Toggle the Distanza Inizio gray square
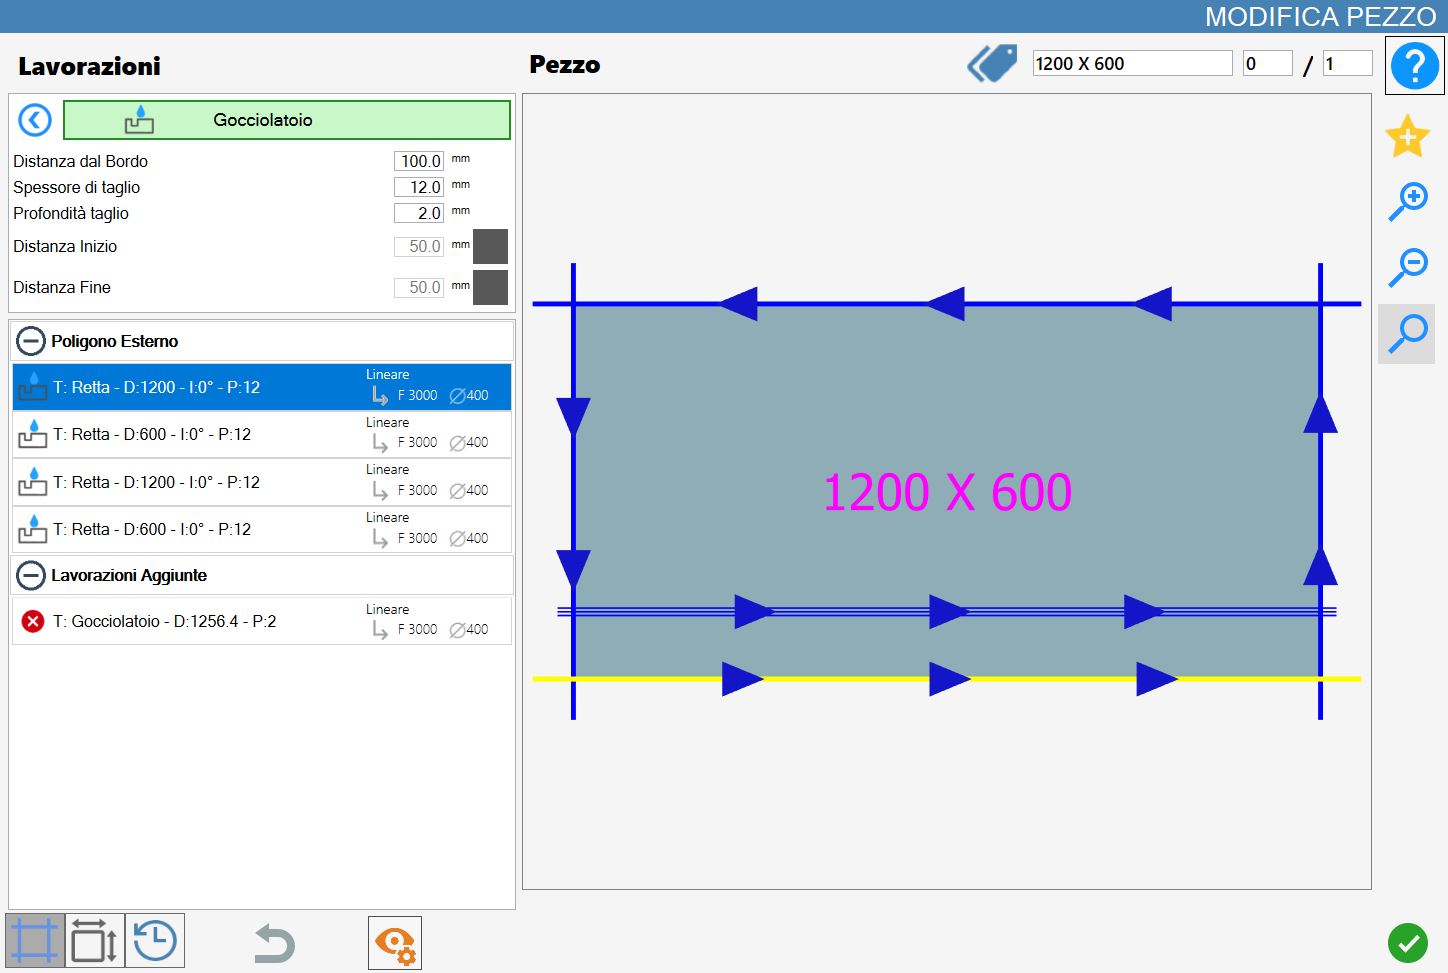This screenshot has height=973, width=1448. 490,246
